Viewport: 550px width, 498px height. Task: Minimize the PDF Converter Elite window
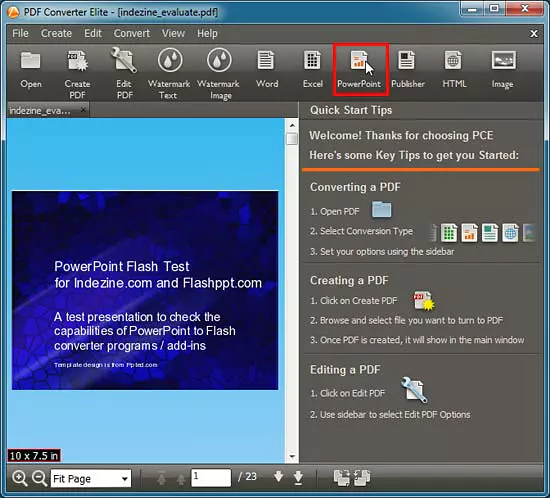tap(472, 8)
